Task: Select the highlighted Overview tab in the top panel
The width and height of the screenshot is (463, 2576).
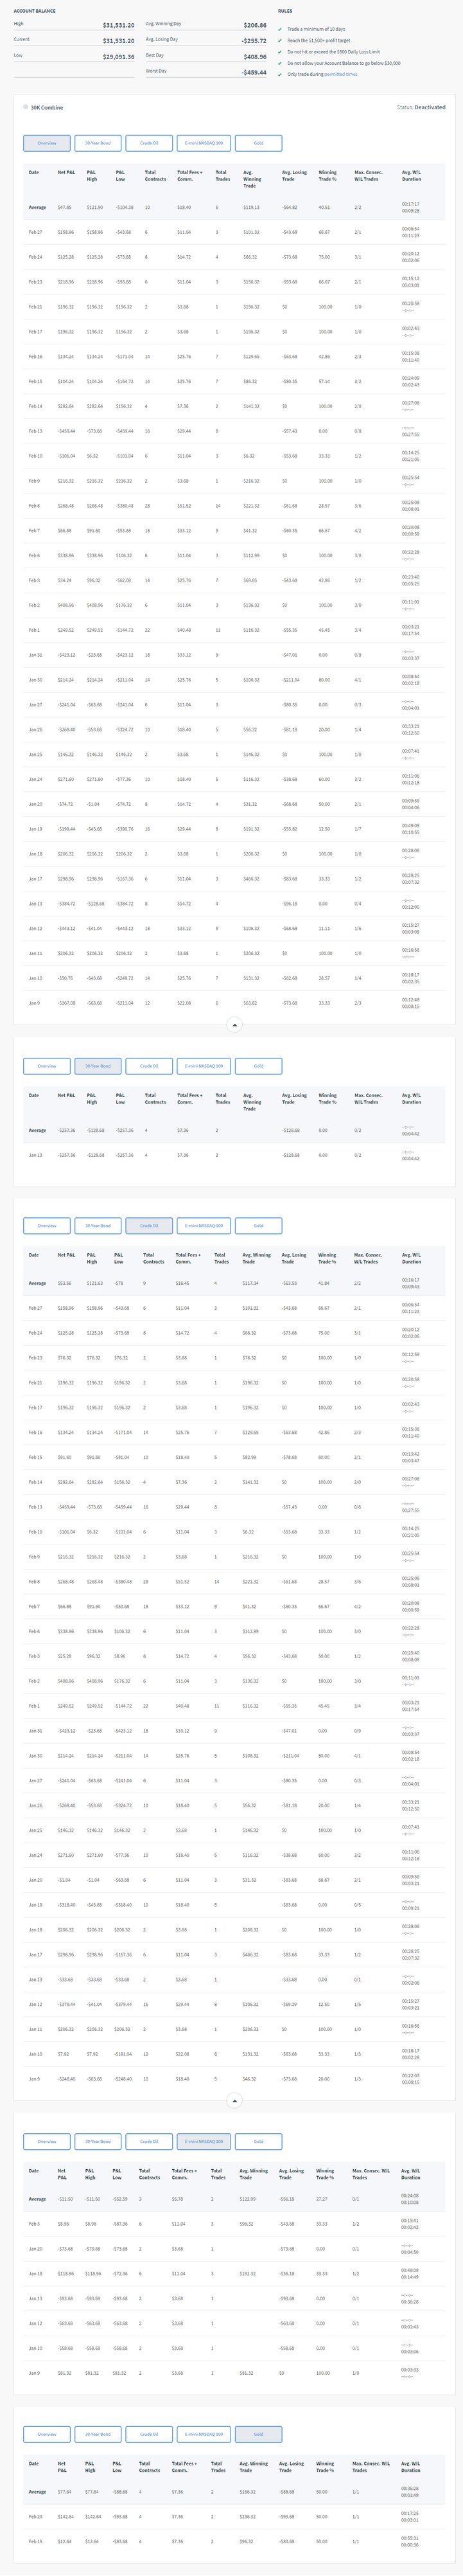Action: 47,143
